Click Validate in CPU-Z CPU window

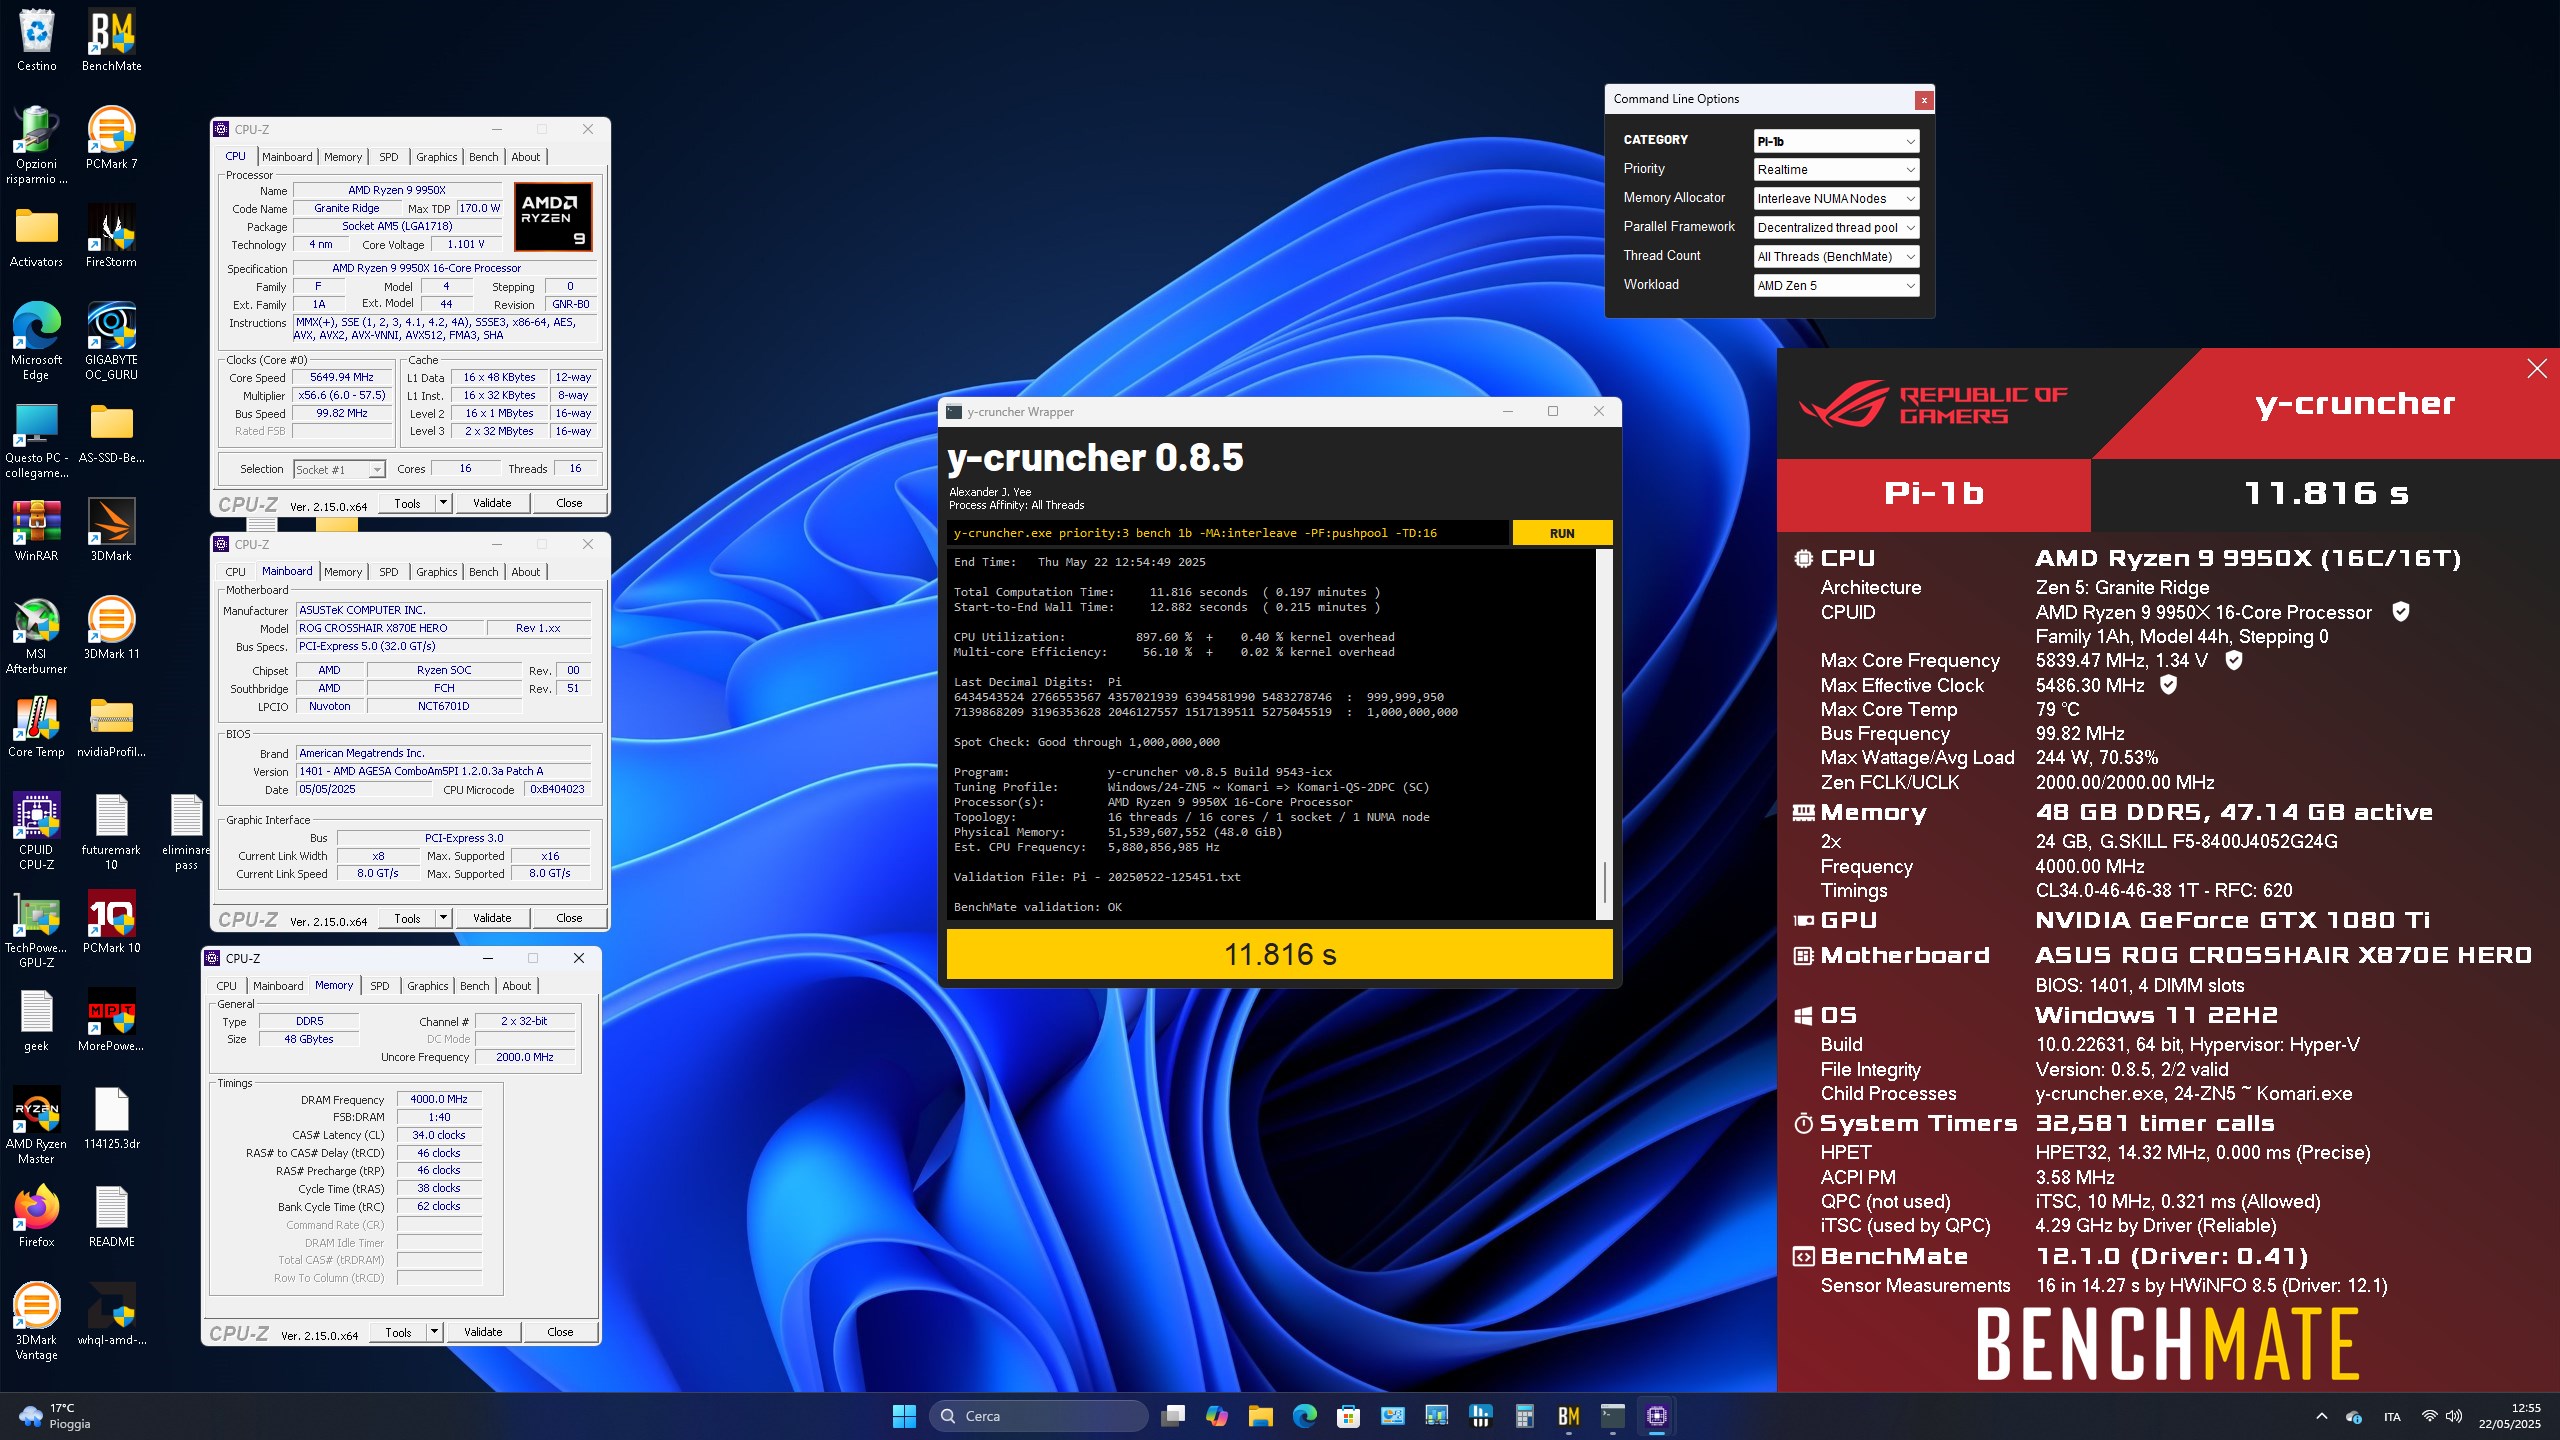[492, 503]
